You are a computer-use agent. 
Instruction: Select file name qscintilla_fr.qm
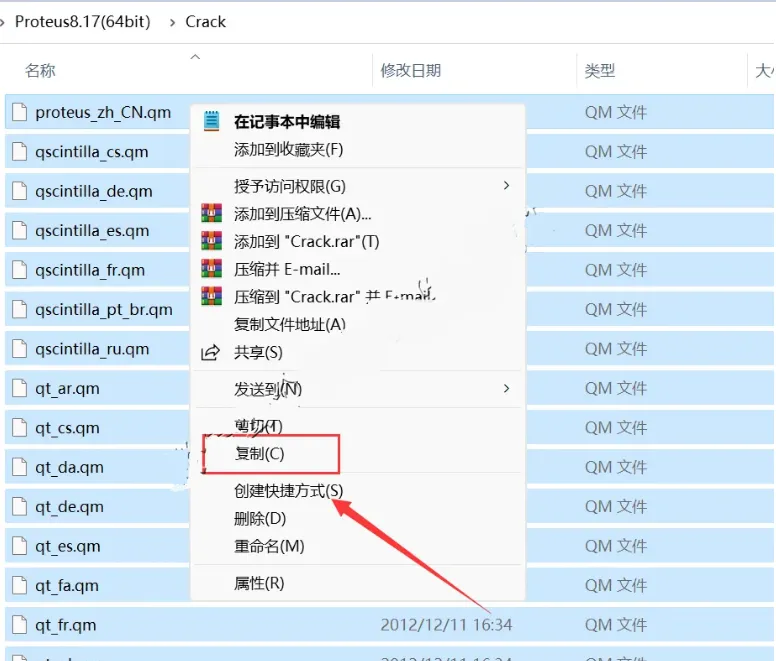(x=90, y=271)
